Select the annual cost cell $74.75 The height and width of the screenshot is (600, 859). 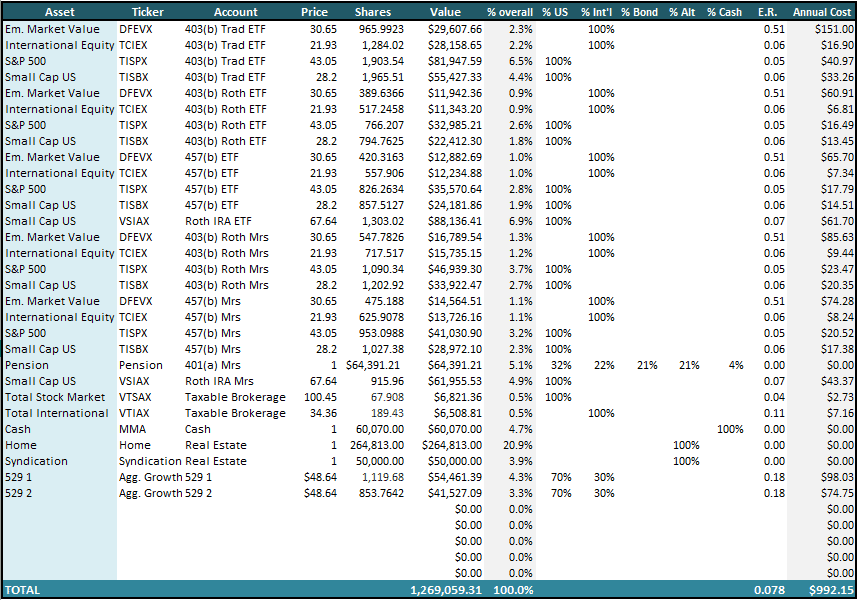837,493
